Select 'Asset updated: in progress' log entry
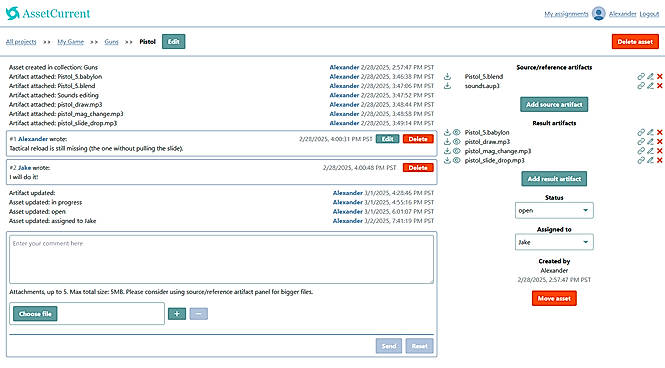 45,202
